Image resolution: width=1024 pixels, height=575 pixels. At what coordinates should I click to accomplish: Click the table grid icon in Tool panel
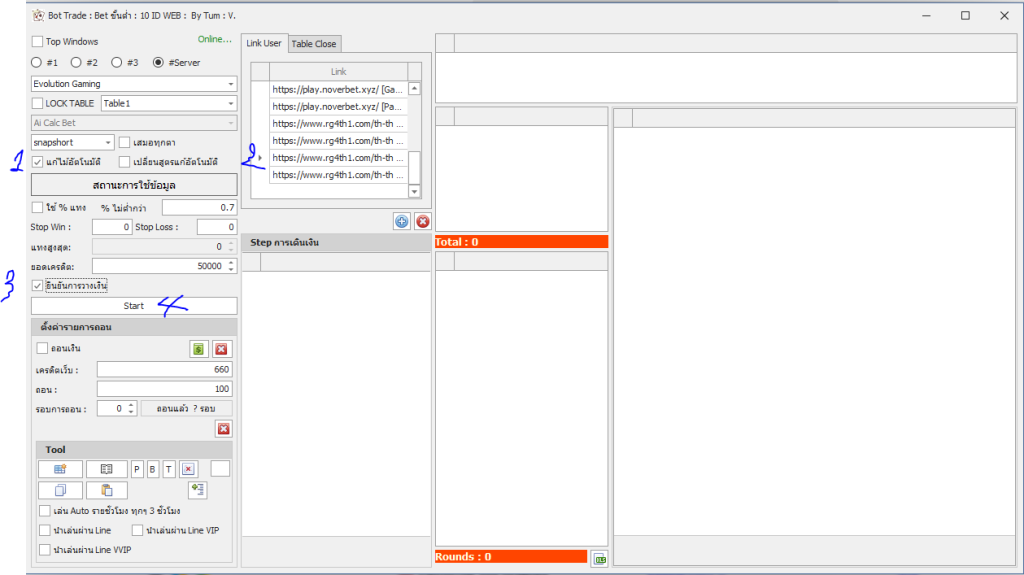coord(60,469)
